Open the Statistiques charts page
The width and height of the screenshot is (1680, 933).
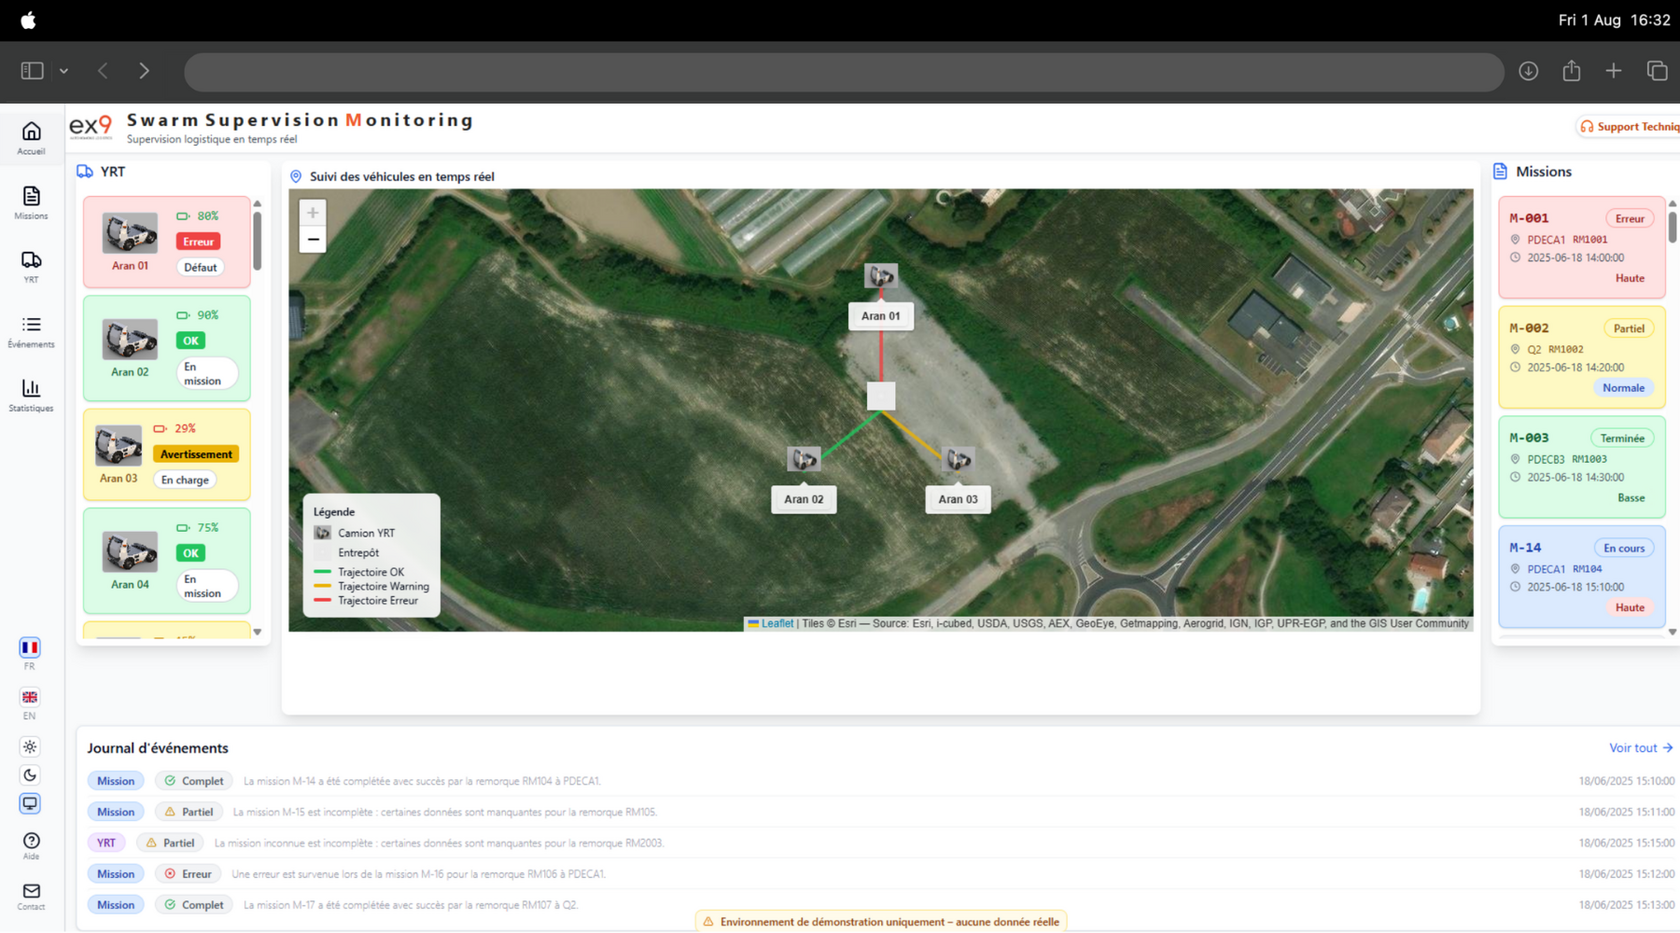tap(31, 395)
